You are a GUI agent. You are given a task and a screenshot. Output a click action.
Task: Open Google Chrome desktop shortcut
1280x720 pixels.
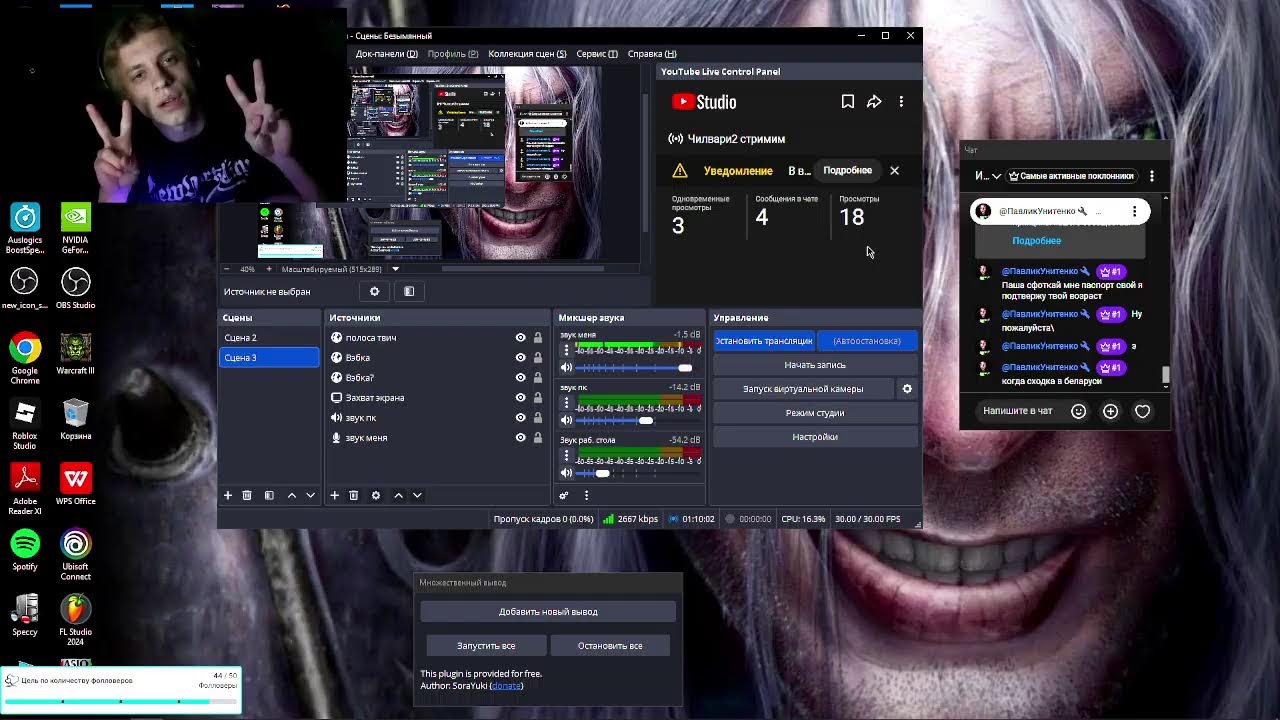[x=25, y=360]
